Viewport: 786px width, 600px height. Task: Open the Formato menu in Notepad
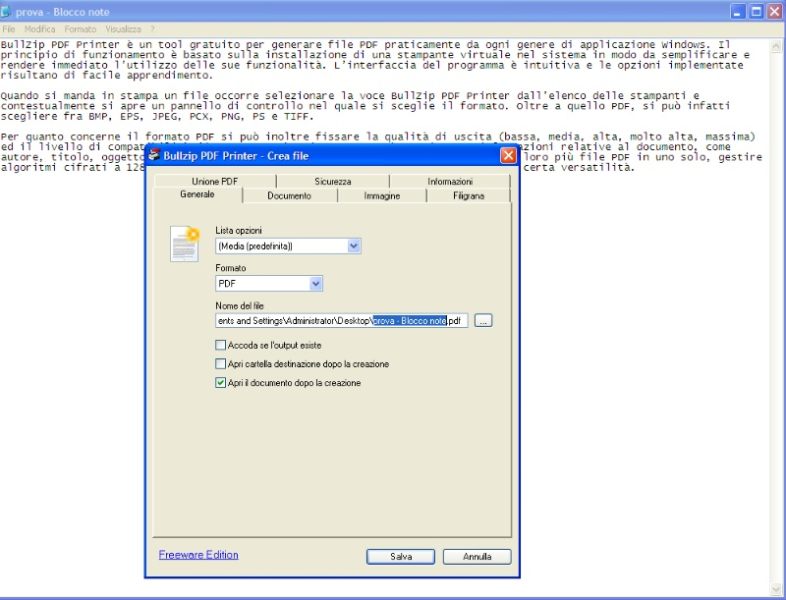click(80, 29)
